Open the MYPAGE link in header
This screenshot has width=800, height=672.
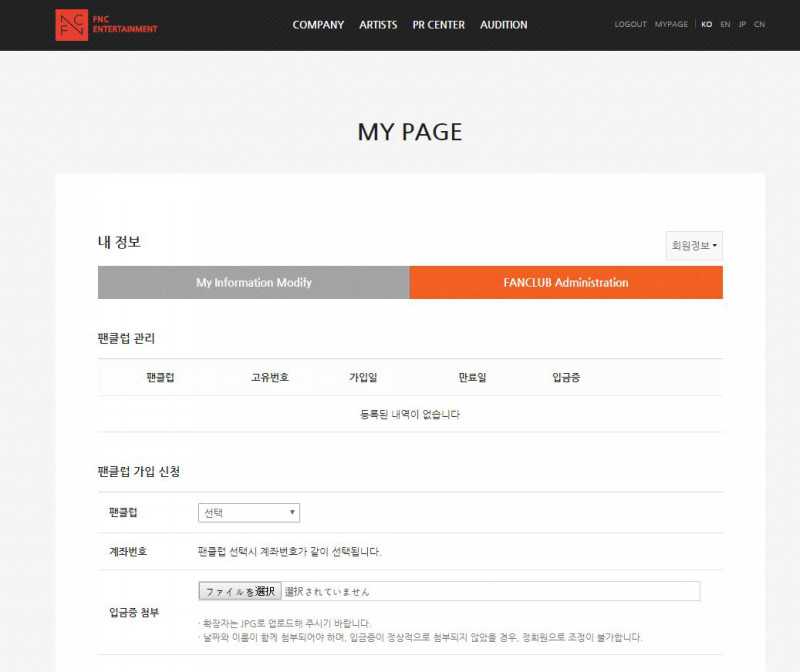click(x=671, y=24)
